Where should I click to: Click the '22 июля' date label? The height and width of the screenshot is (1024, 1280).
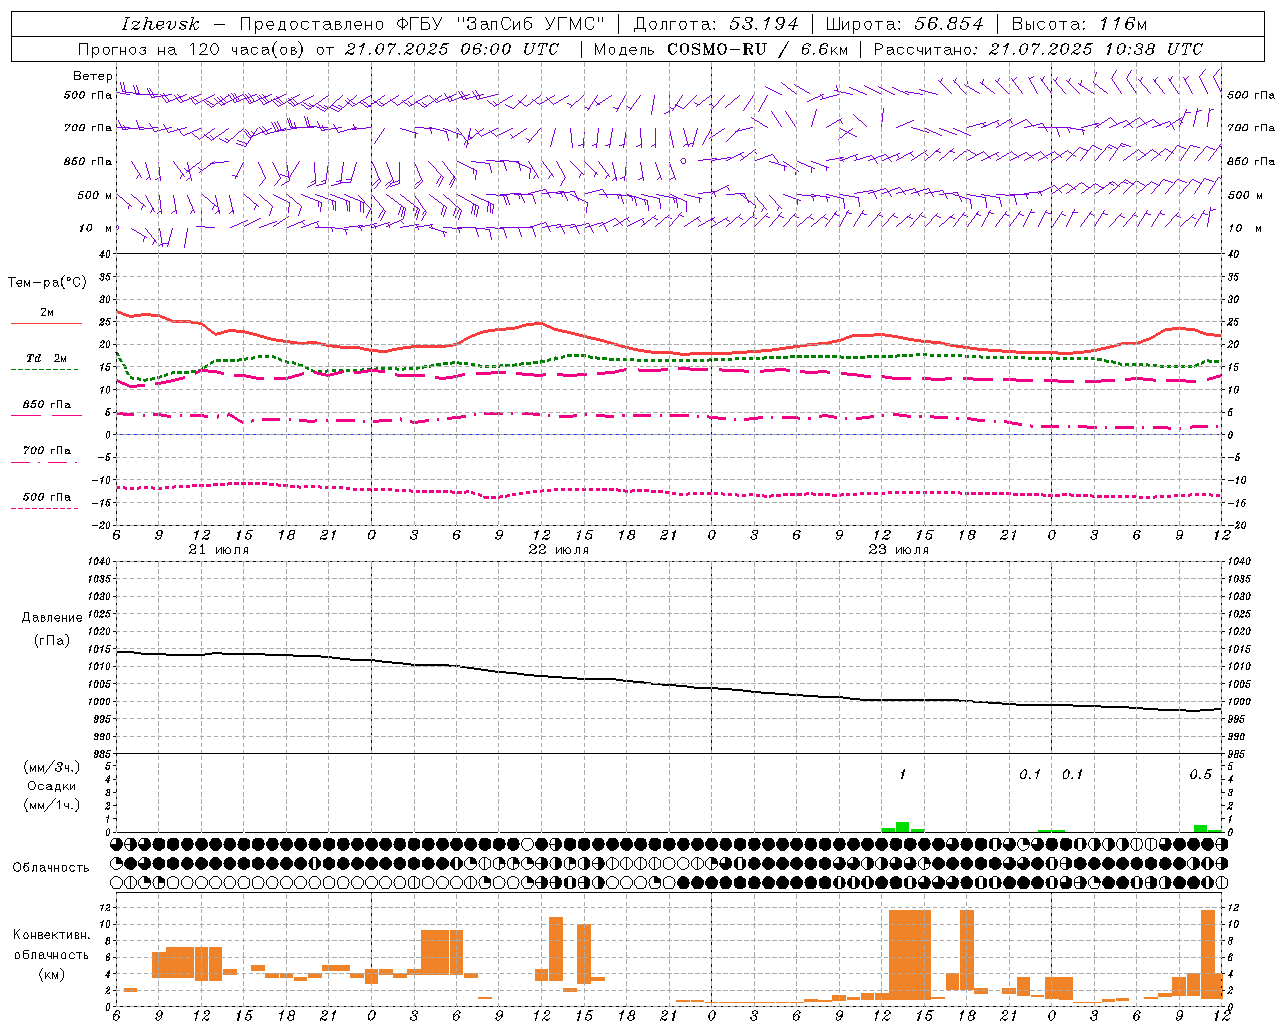(x=559, y=550)
